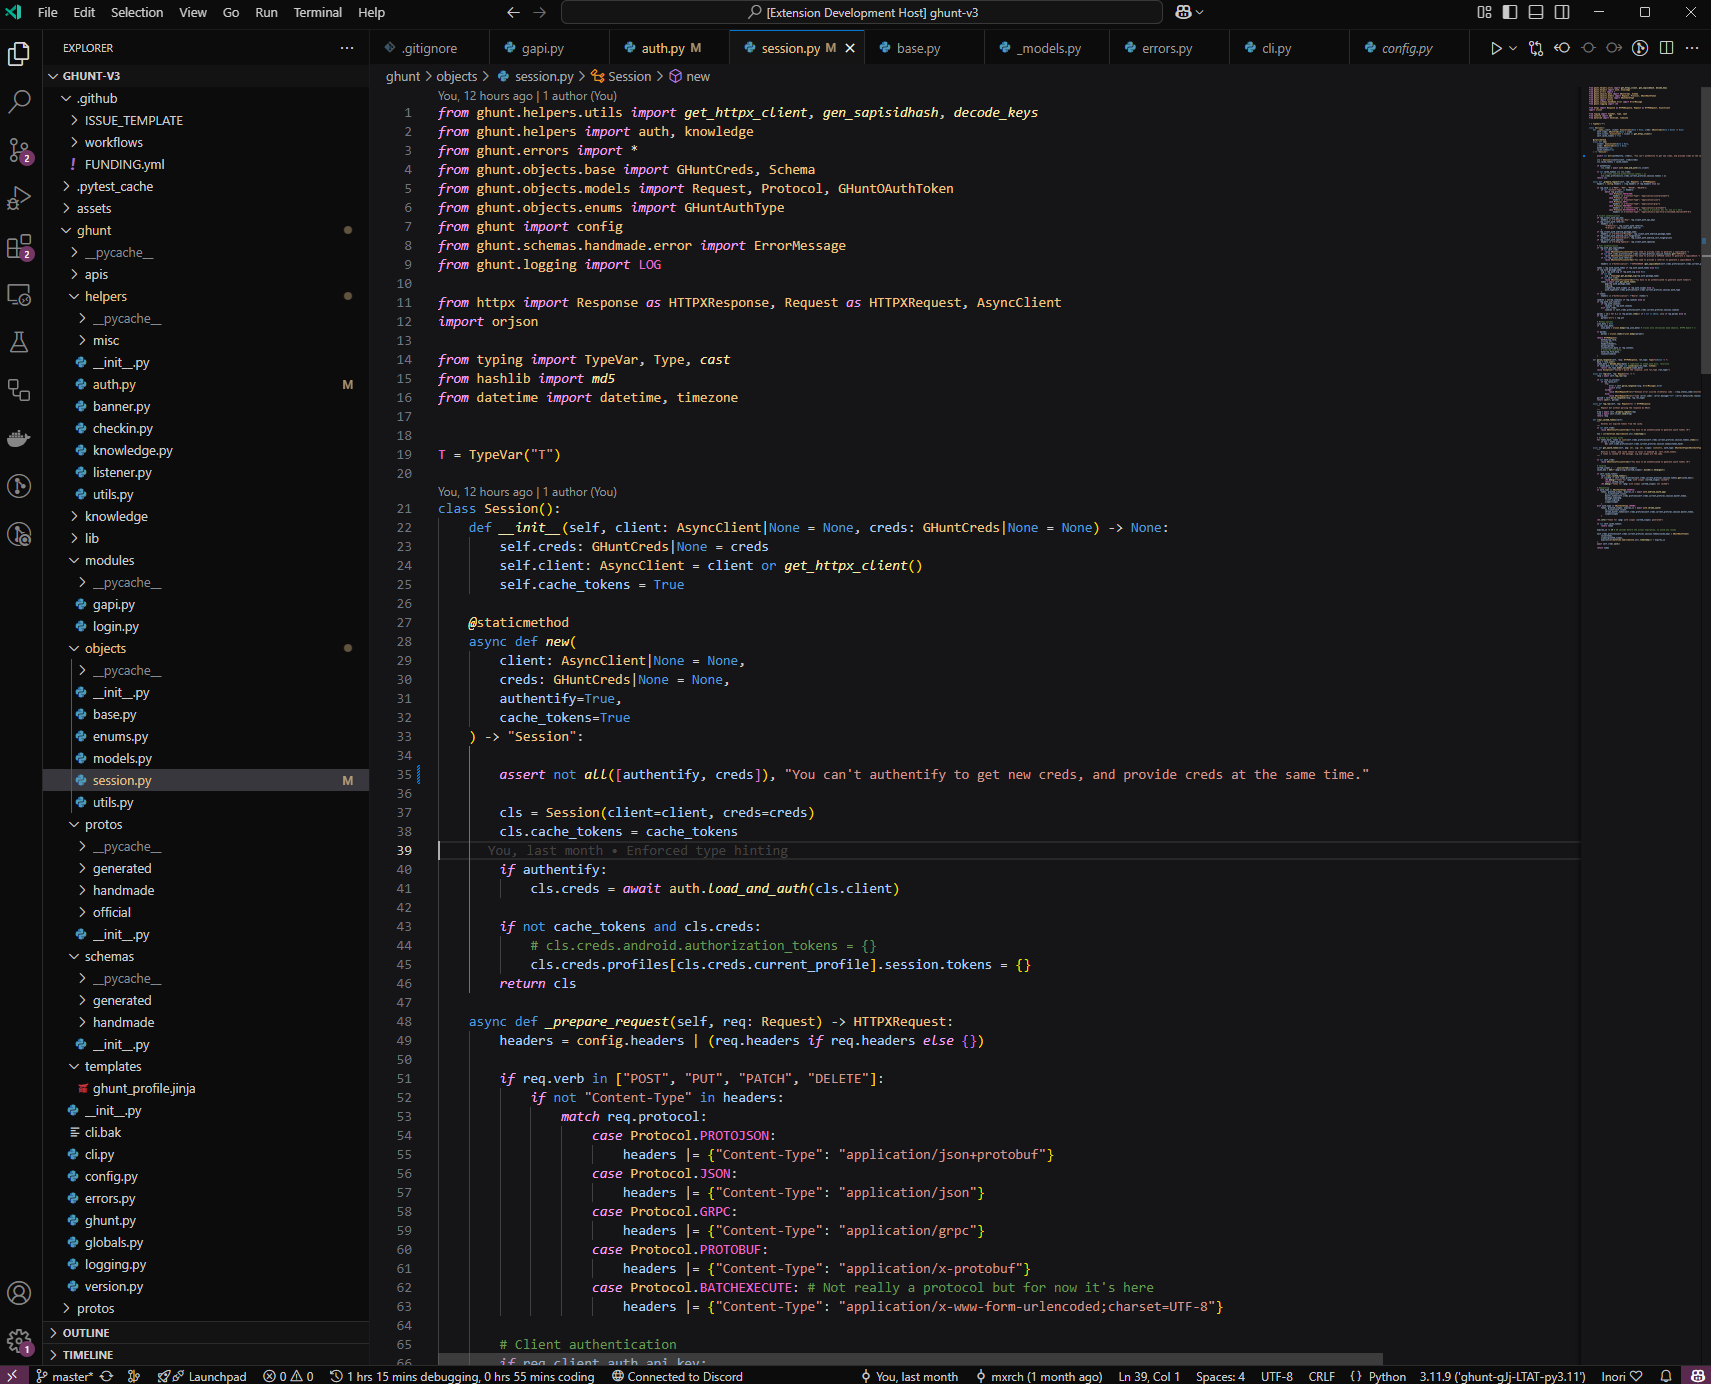Image resolution: width=1711 pixels, height=1384 pixels.
Task: Select the Python language mode
Action: [1386, 1376]
